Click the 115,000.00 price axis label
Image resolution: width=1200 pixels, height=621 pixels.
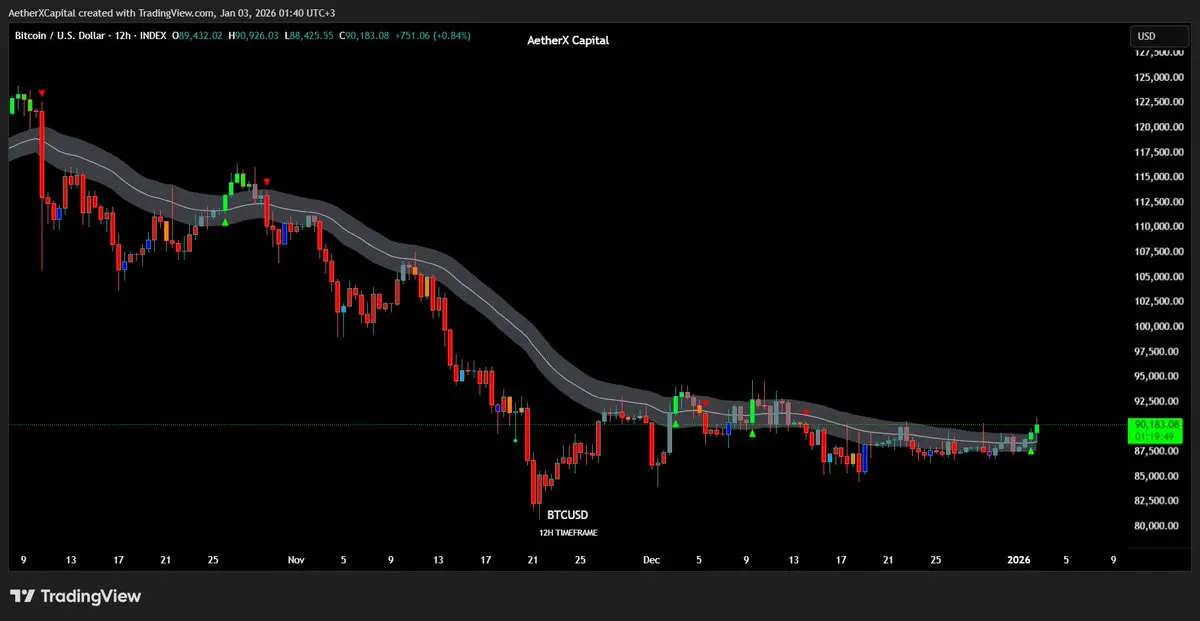(1158, 177)
